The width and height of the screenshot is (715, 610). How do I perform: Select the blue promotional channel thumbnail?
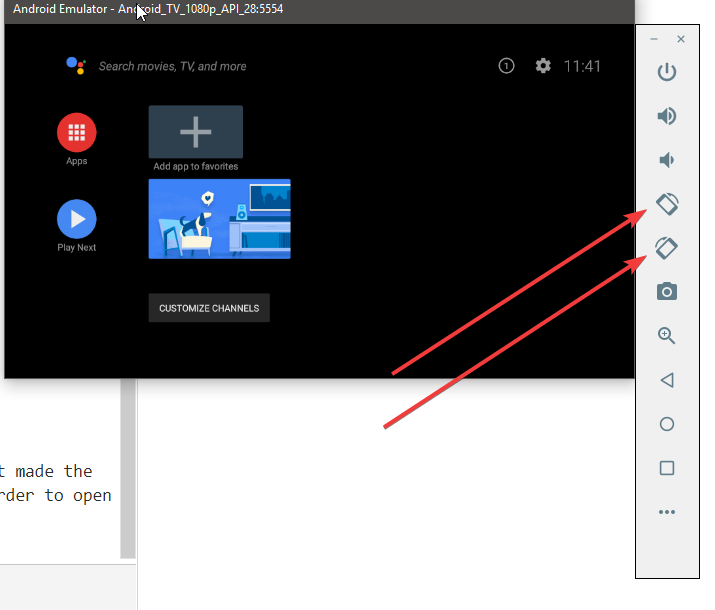(x=220, y=219)
